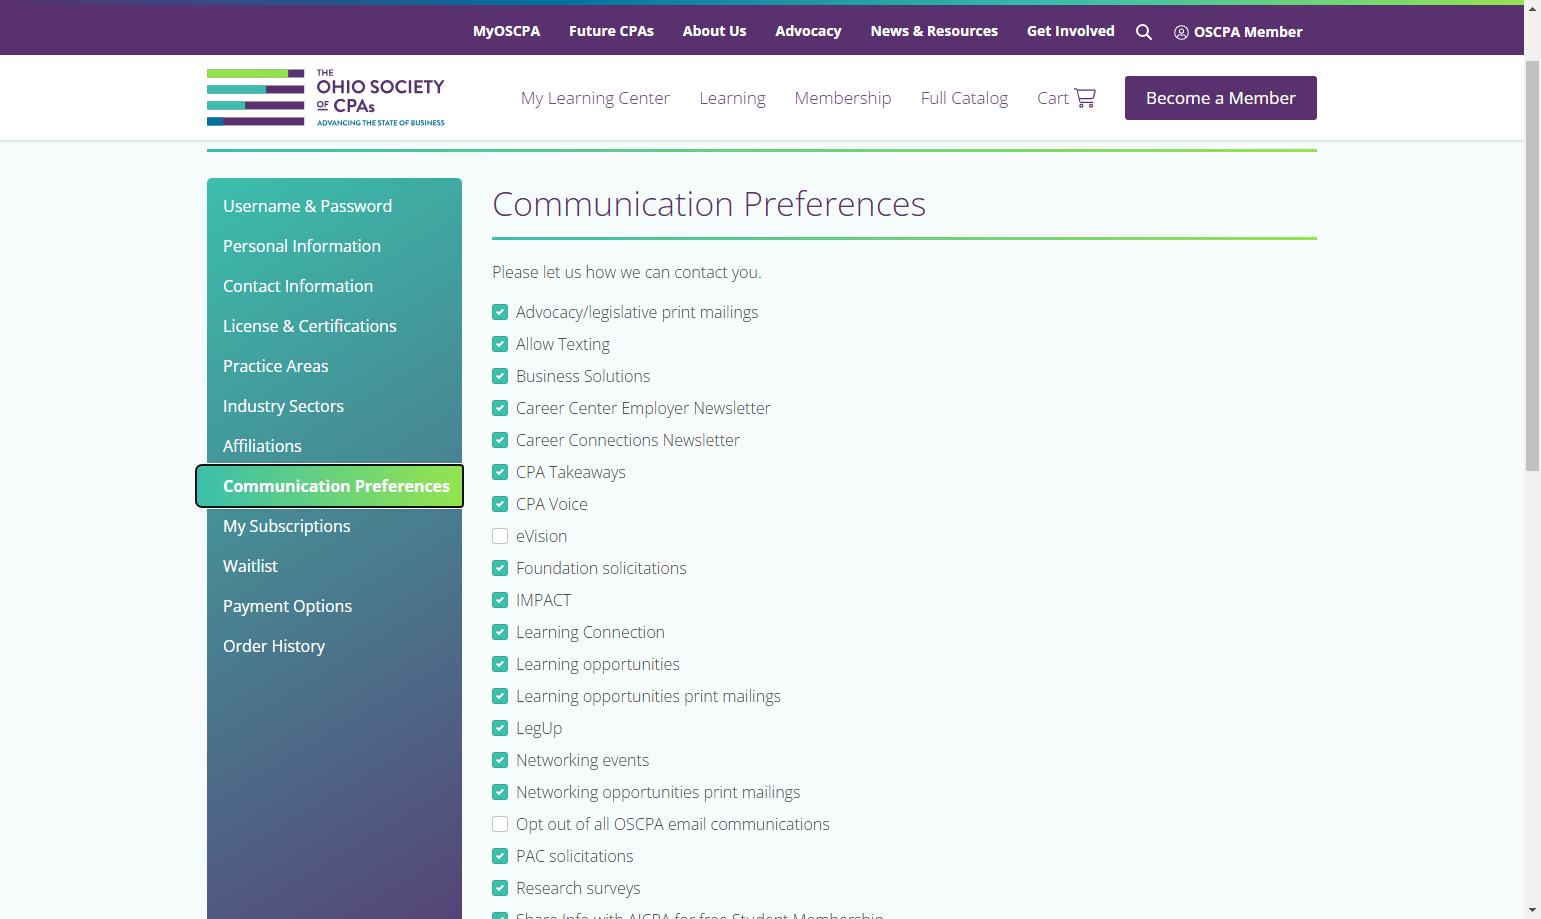Open the Learning nav link

pyautogui.click(x=732, y=98)
